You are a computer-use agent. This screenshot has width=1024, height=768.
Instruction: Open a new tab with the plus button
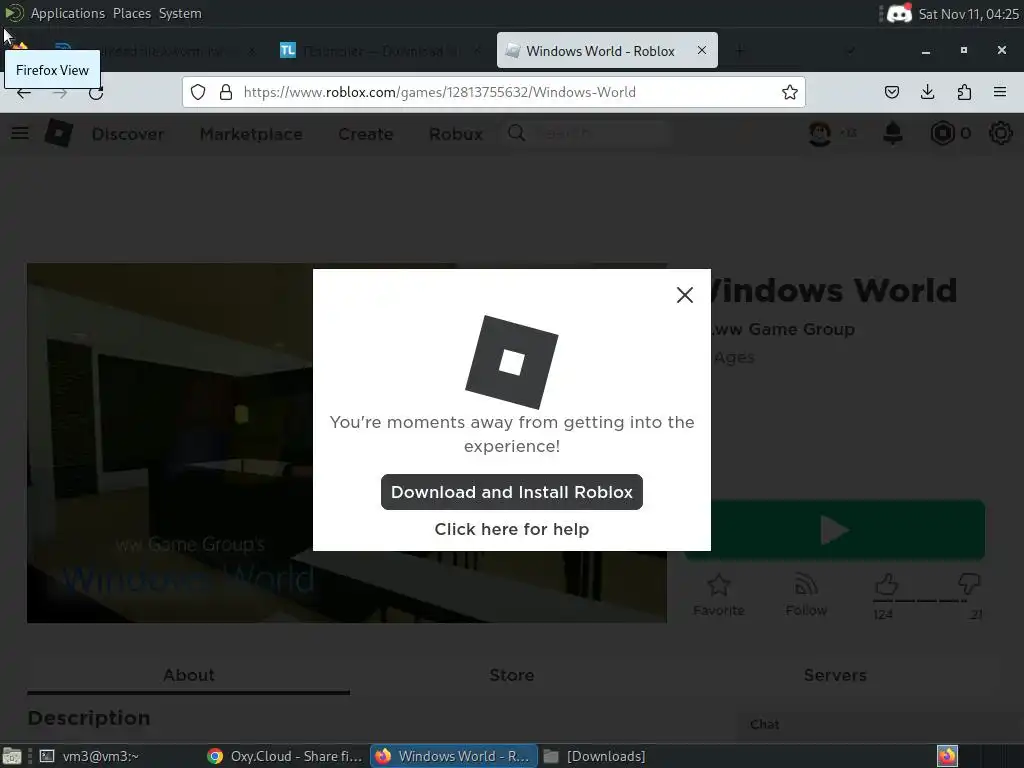pyautogui.click(x=739, y=50)
